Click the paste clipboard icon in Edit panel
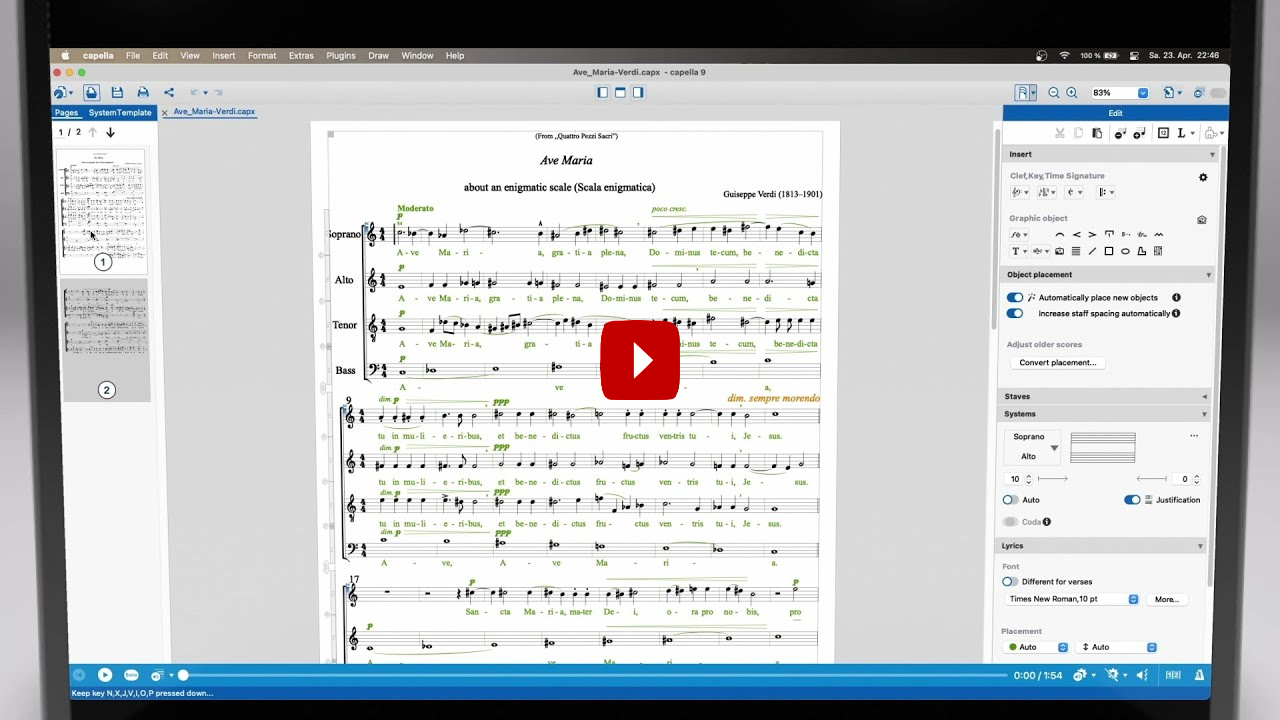 pyautogui.click(x=1097, y=133)
